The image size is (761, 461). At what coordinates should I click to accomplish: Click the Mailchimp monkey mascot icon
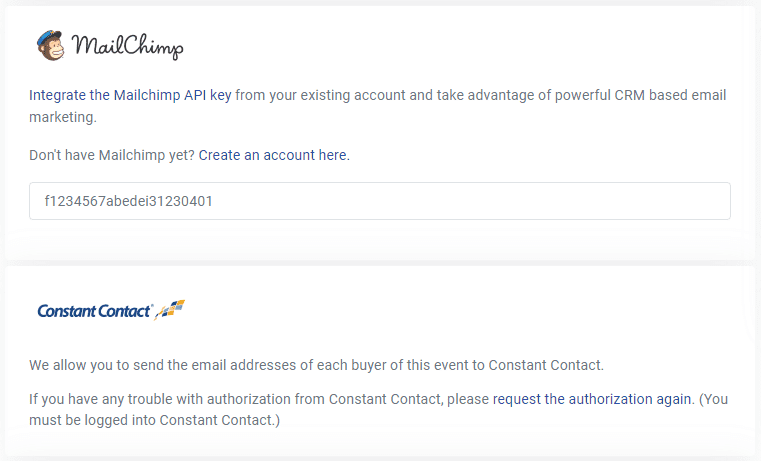(51, 45)
